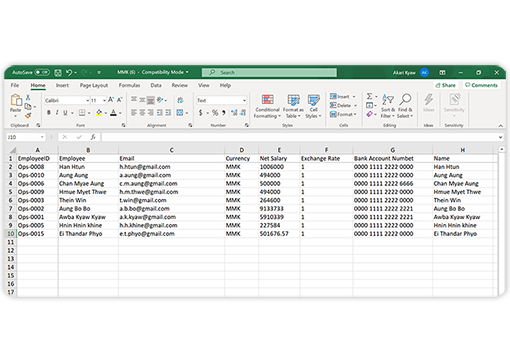Switch to the View tab

204,85
